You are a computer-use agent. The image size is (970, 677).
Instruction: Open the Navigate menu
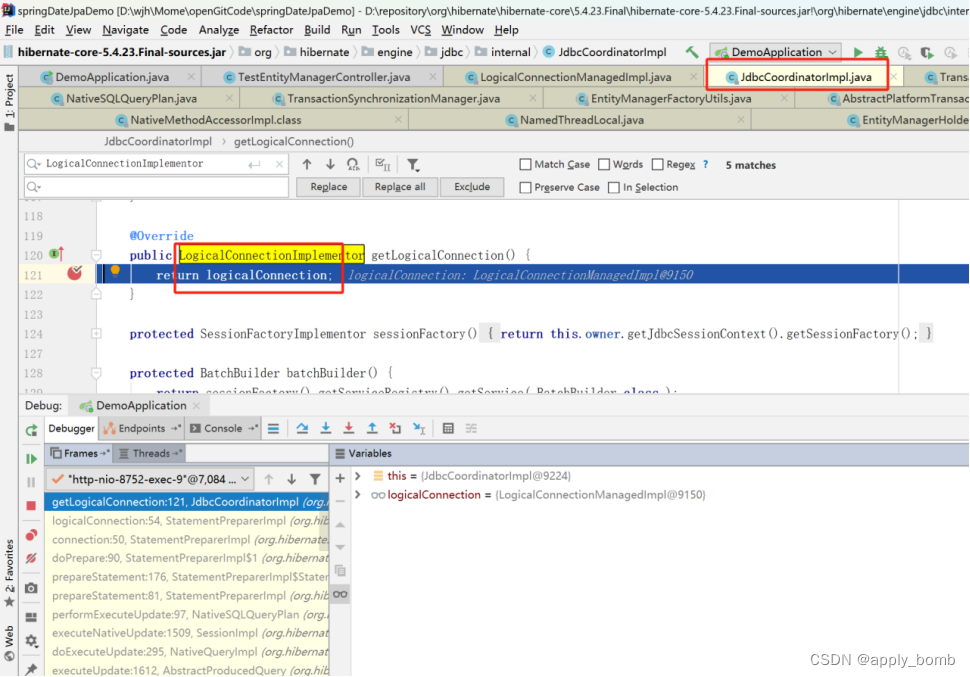124,29
